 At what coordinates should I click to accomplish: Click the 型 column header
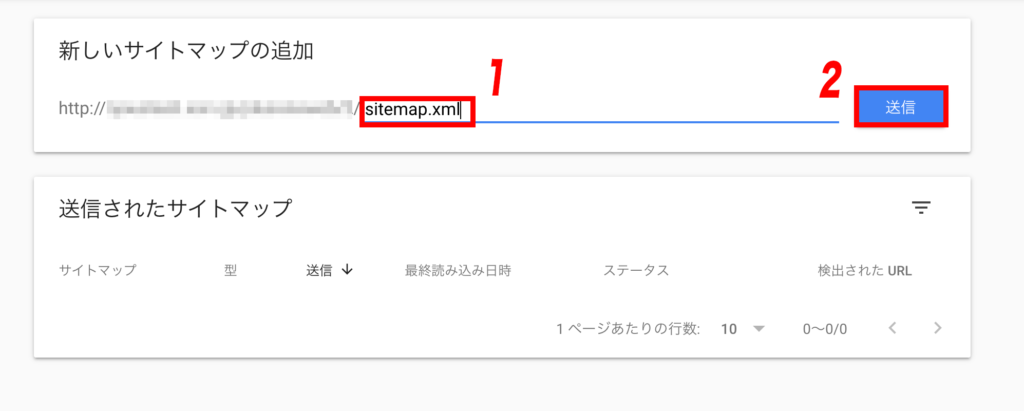click(230, 271)
